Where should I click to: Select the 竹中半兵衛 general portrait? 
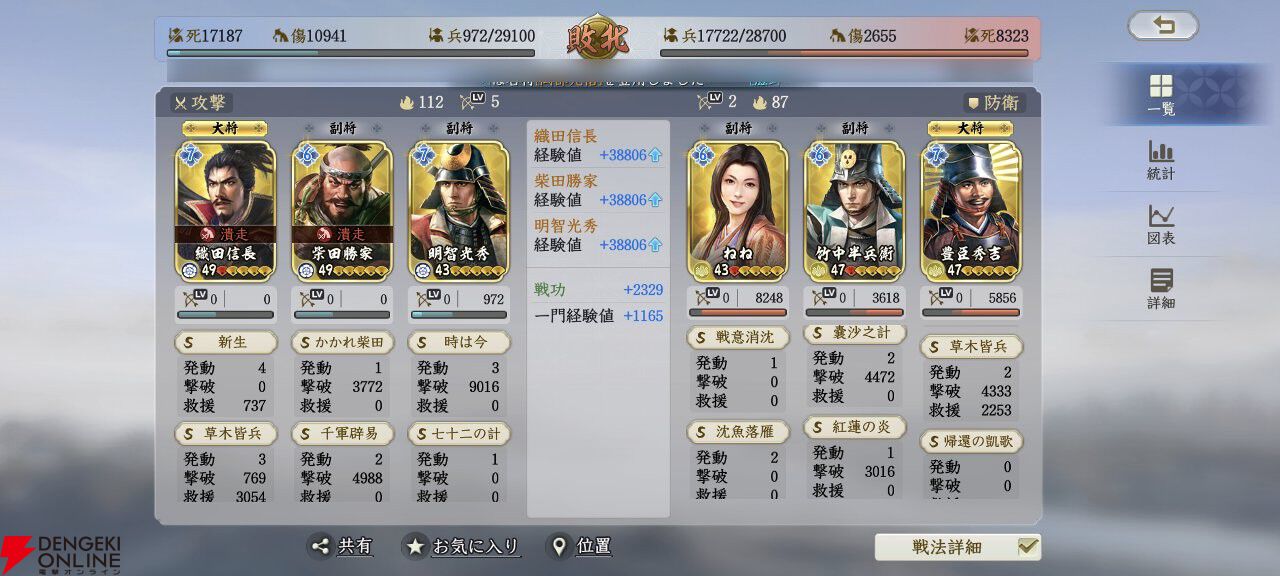tap(855, 211)
